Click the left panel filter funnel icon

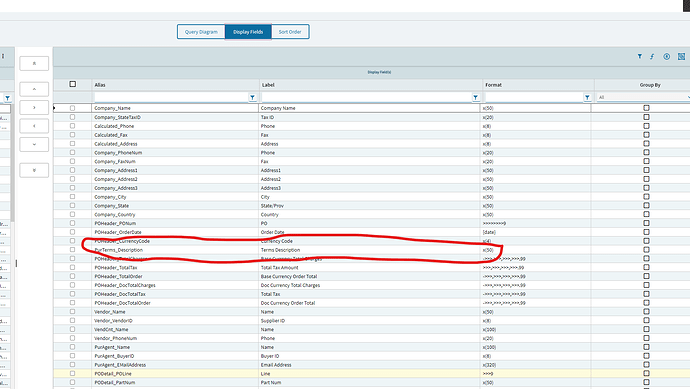point(7,98)
